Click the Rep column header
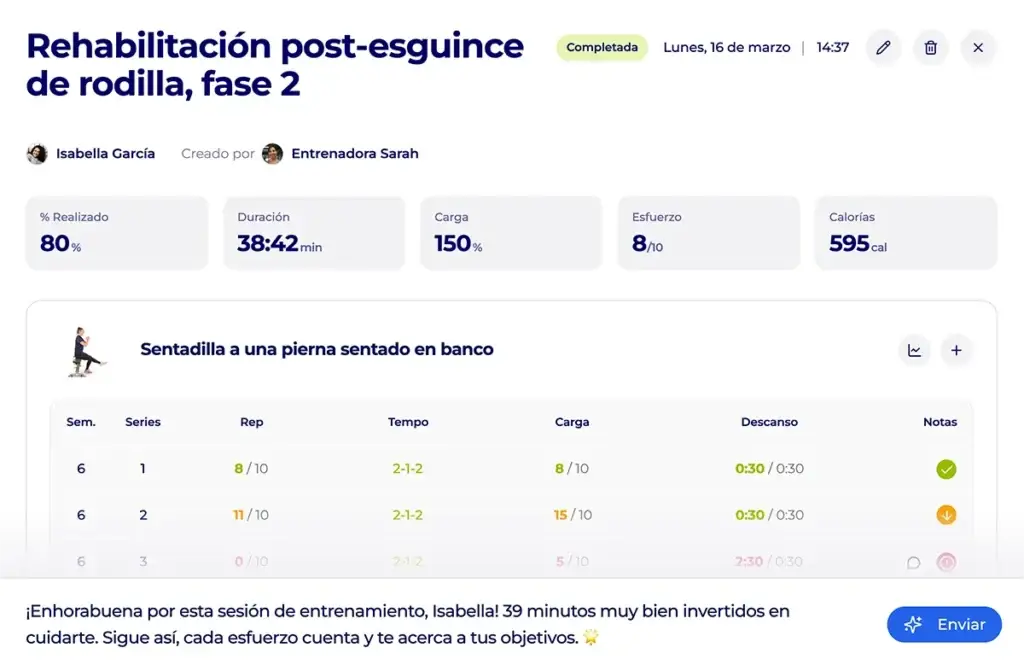The width and height of the screenshot is (1024, 671). coord(251,422)
